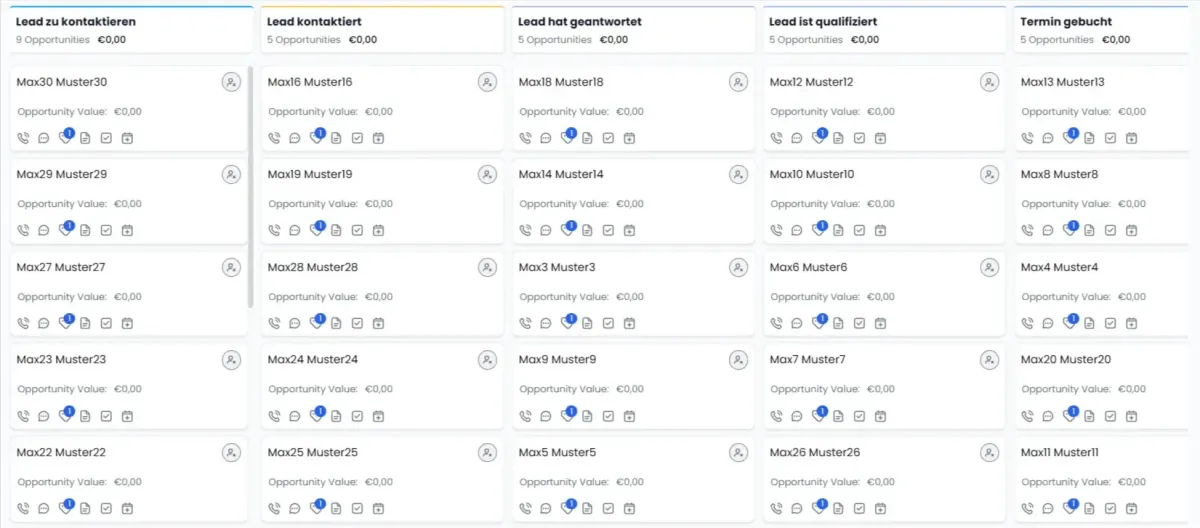
Task: Open the notes icon on Max12 Muster12 card
Action: click(x=838, y=138)
